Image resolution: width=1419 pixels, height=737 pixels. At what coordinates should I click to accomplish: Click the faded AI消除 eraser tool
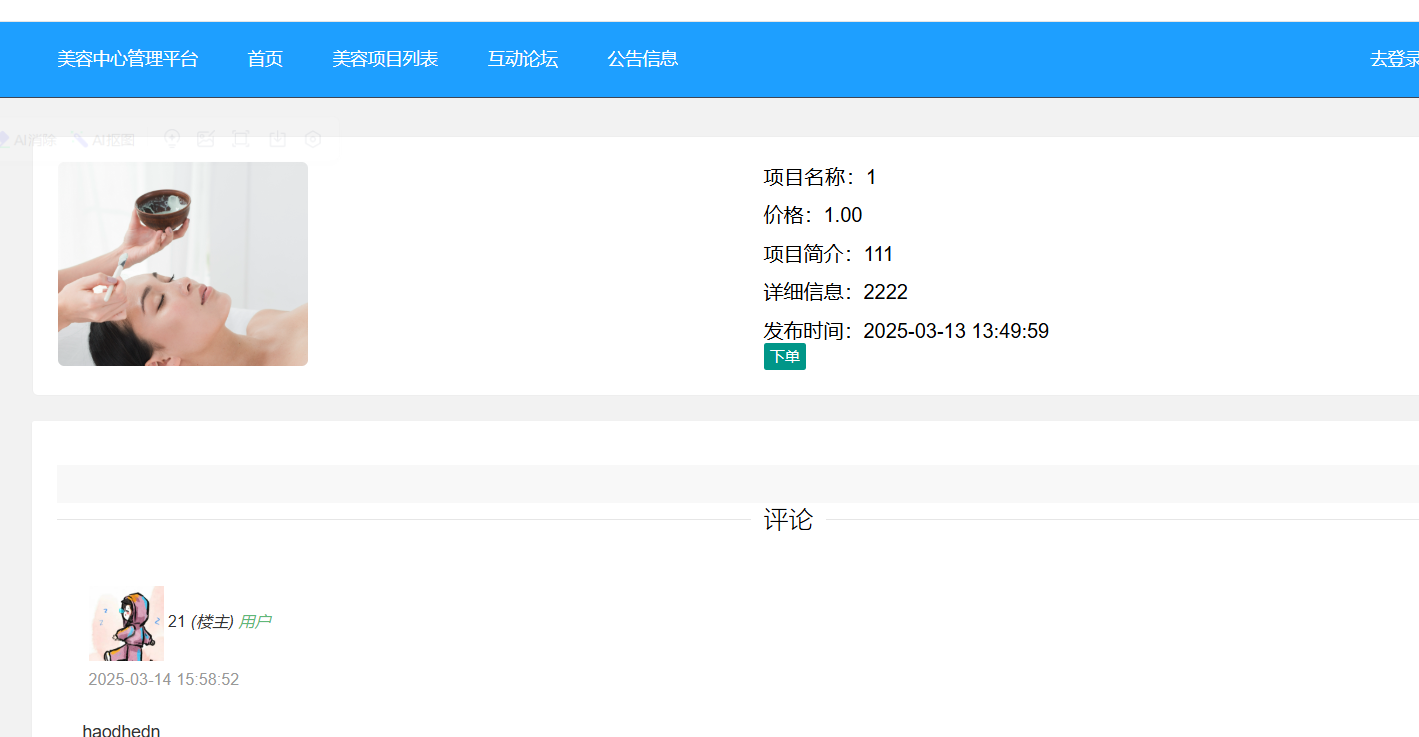(28, 140)
